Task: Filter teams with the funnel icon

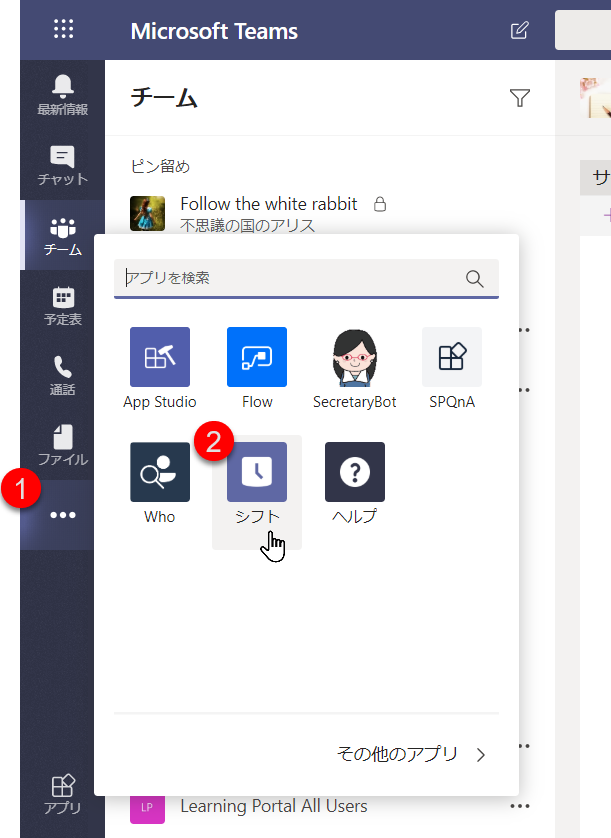Action: 520,98
